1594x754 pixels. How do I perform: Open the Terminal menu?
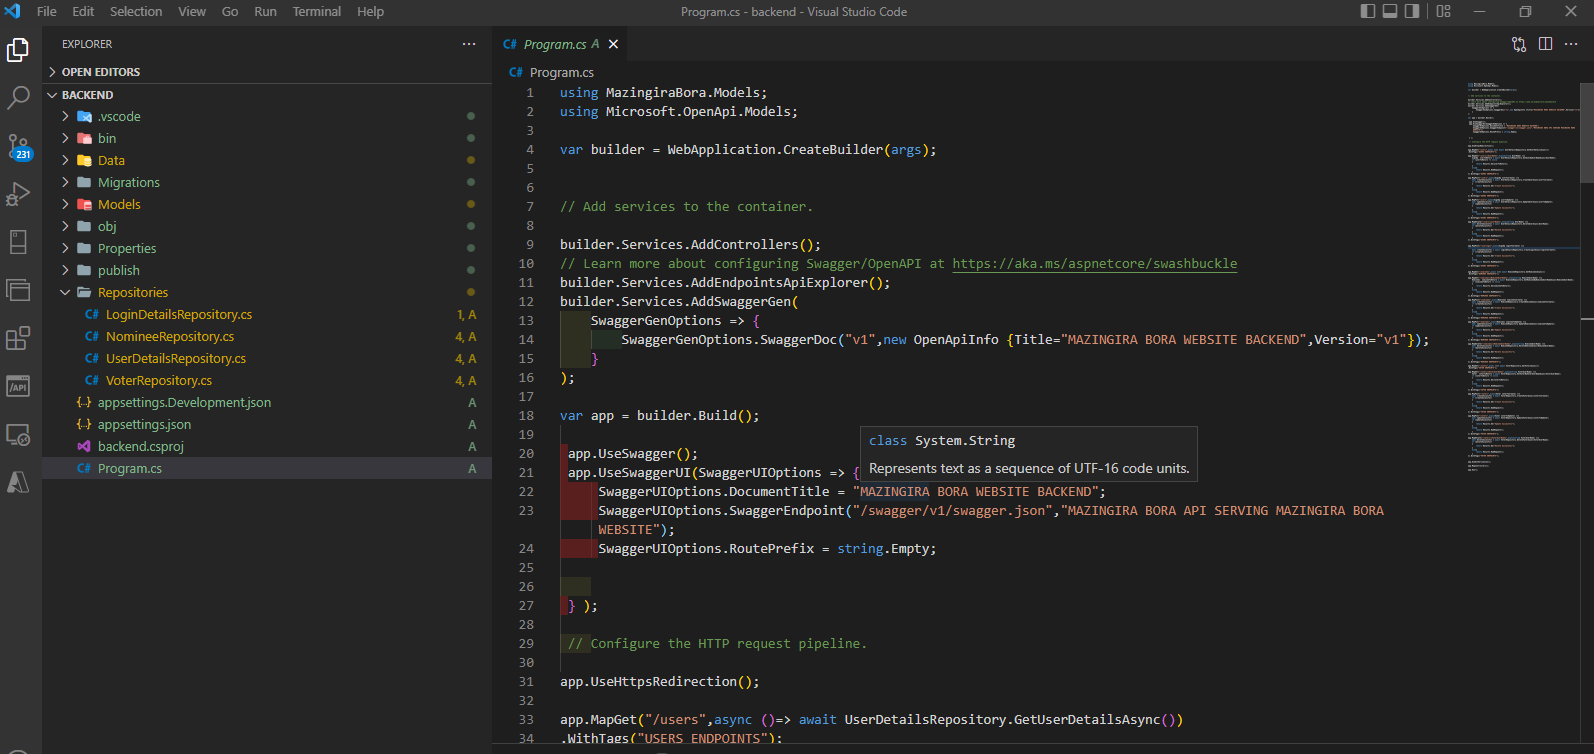(316, 12)
